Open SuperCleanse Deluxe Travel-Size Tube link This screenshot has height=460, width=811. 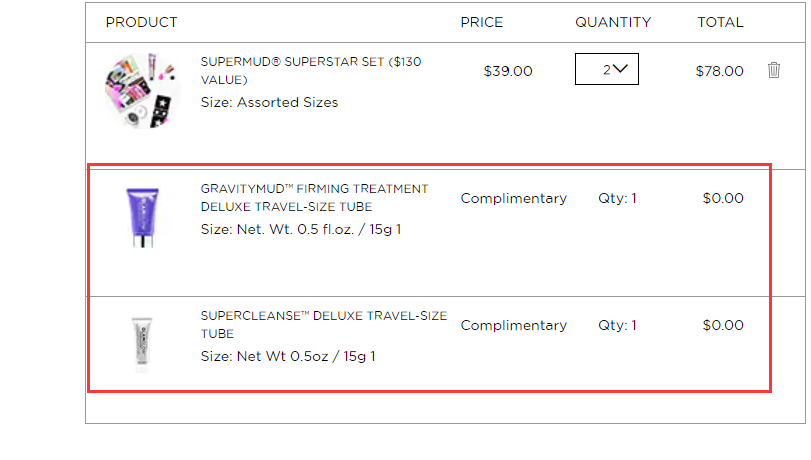(324, 324)
